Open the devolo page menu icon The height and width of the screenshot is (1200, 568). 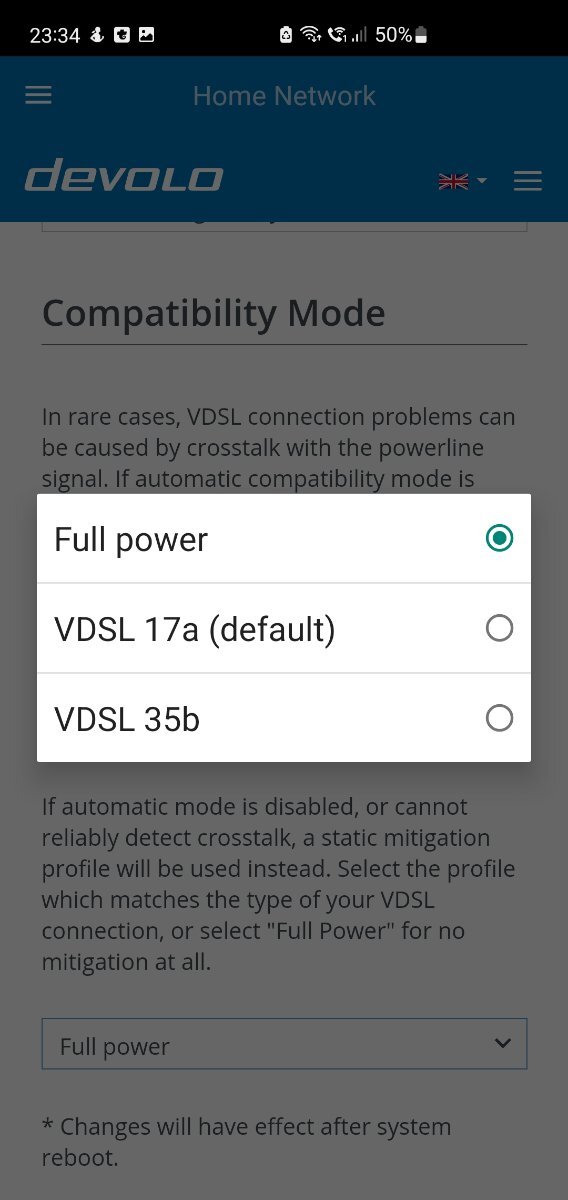pyautogui.click(x=527, y=180)
